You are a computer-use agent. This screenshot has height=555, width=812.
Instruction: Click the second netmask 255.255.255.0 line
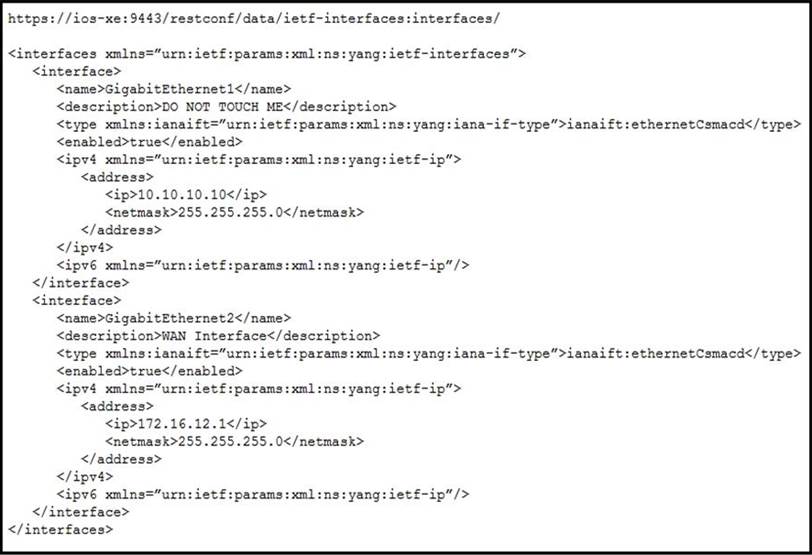tap(234, 441)
